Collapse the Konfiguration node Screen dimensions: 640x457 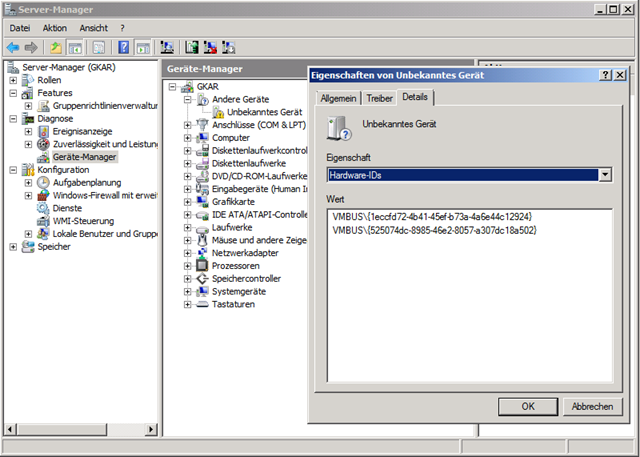[x=13, y=170]
